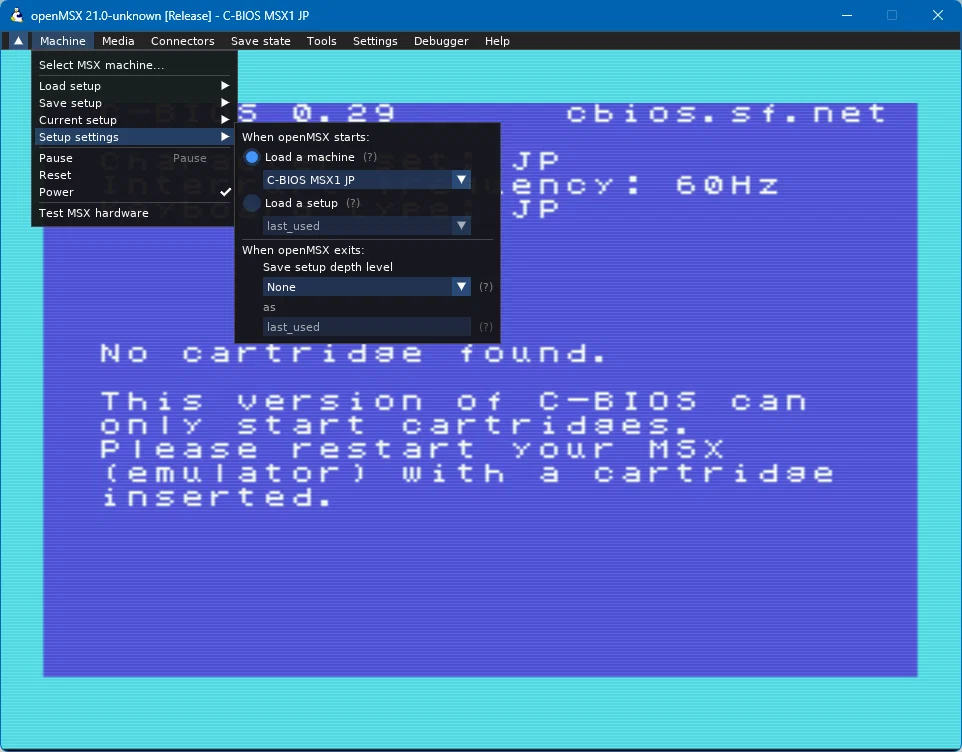
Task: Select the Load a machine radio button
Action: click(252, 157)
